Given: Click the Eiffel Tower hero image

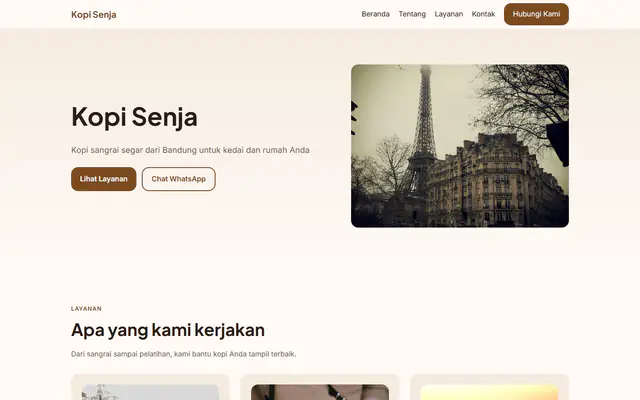Looking at the screenshot, I should [x=460, y=146].
